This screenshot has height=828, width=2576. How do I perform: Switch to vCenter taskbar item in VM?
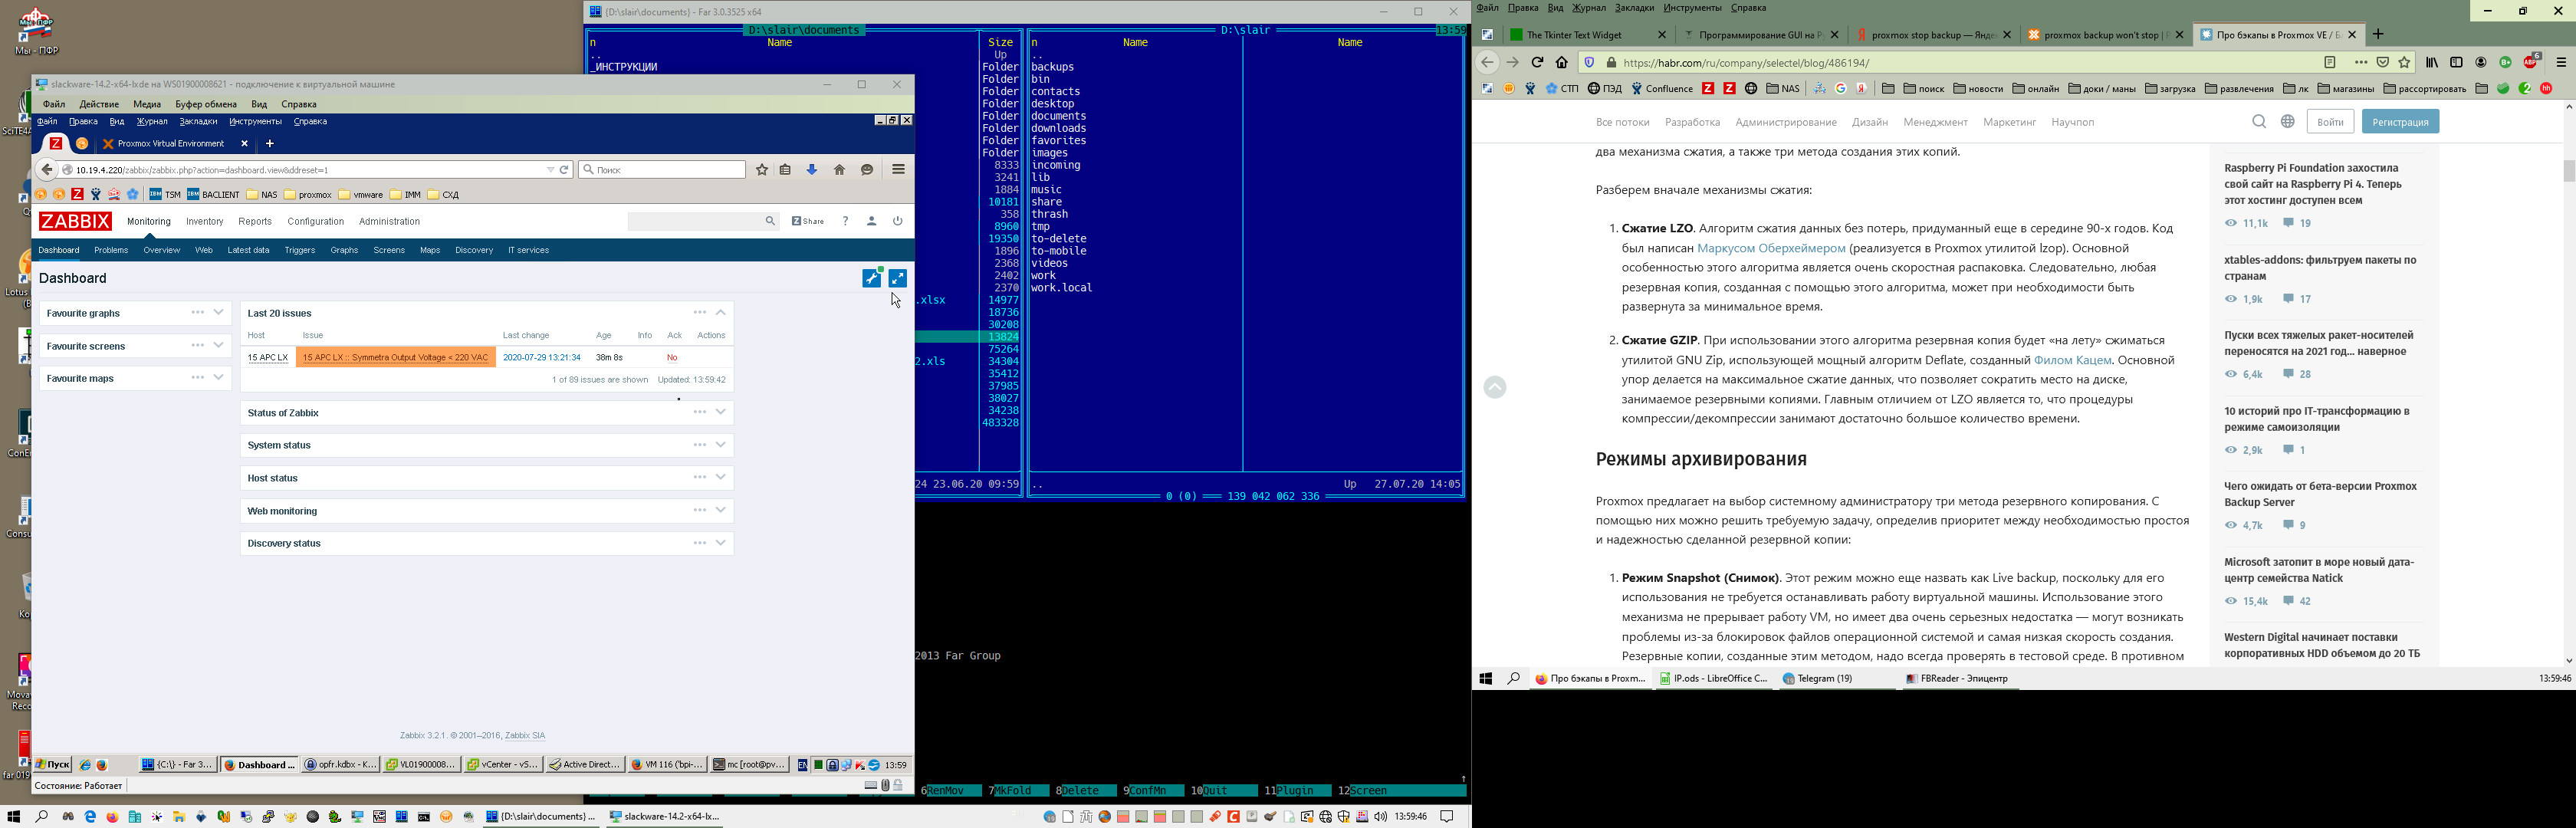(504, 765)
